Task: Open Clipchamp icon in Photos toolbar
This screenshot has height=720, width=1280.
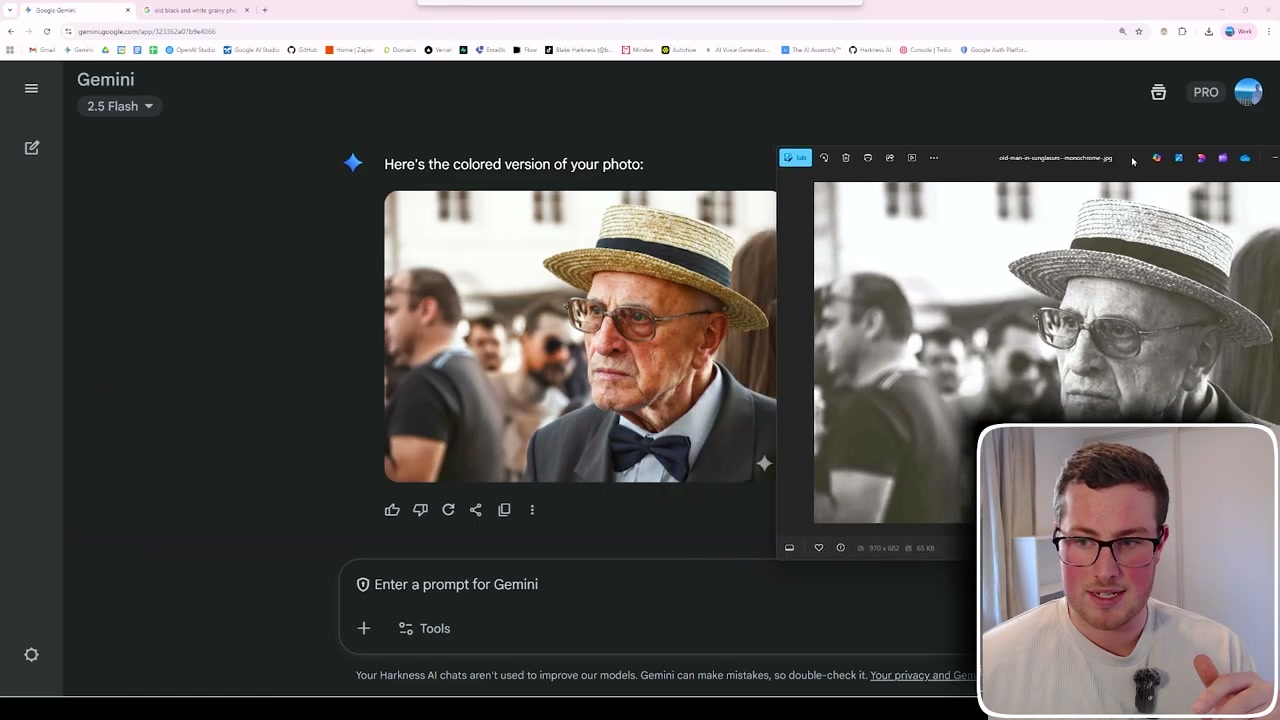Action: pyautogui.click(x=1223, y=158)
